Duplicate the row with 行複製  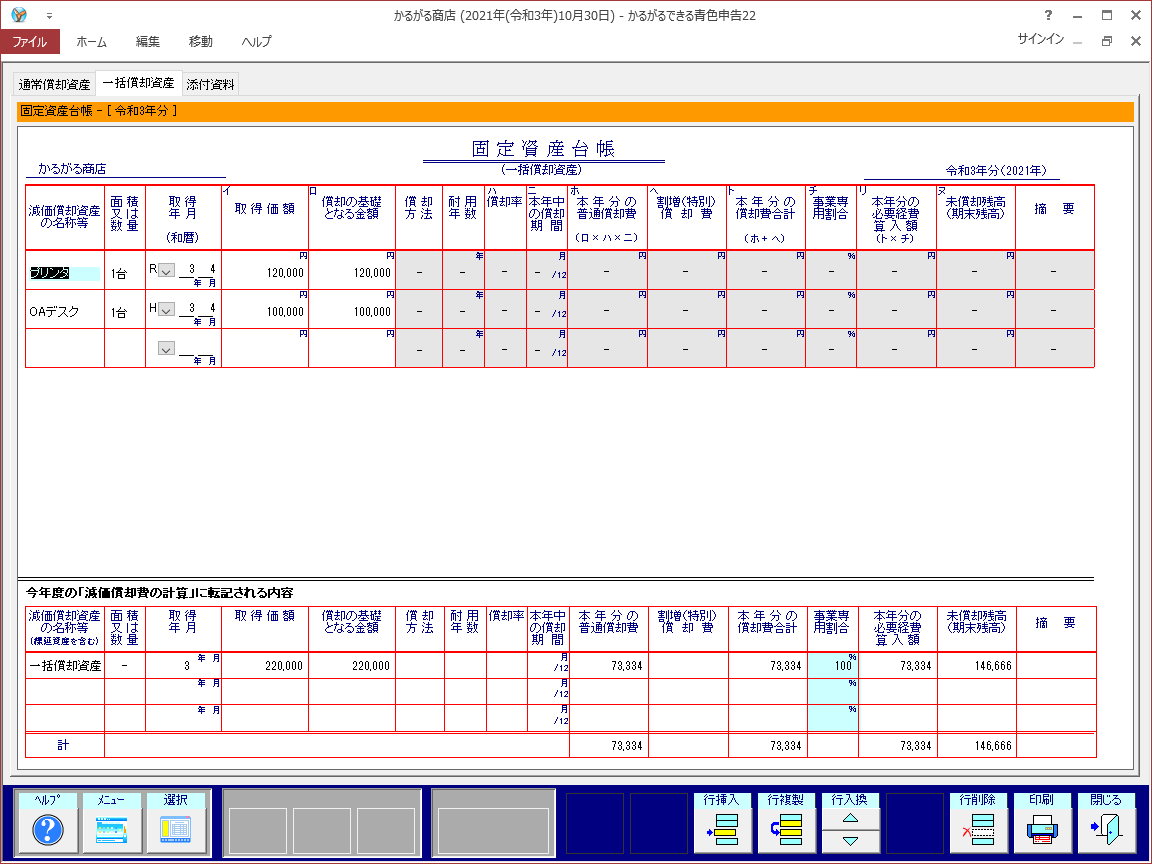(787, 823)
